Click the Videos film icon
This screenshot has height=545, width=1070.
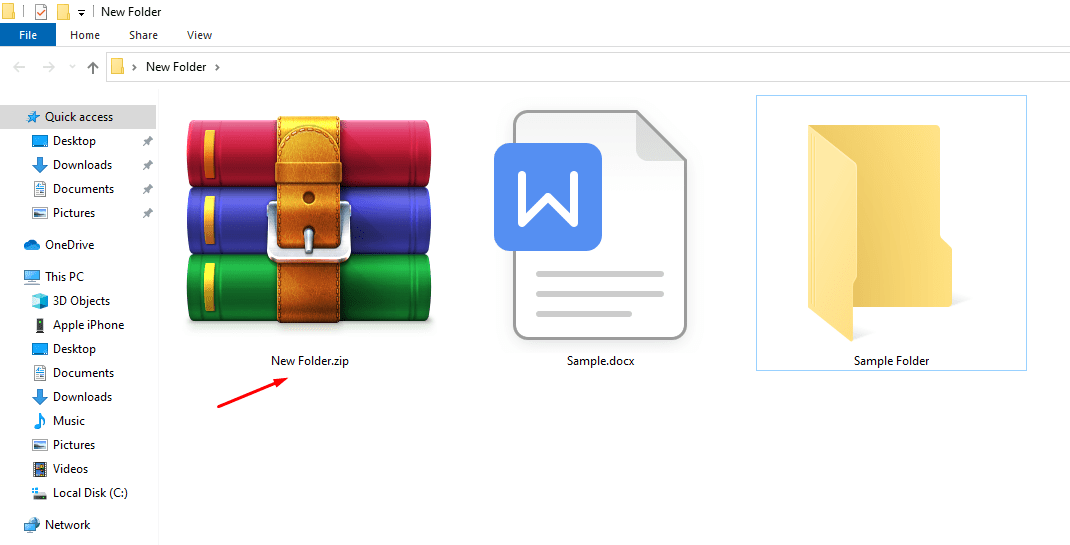pos(40,469)
